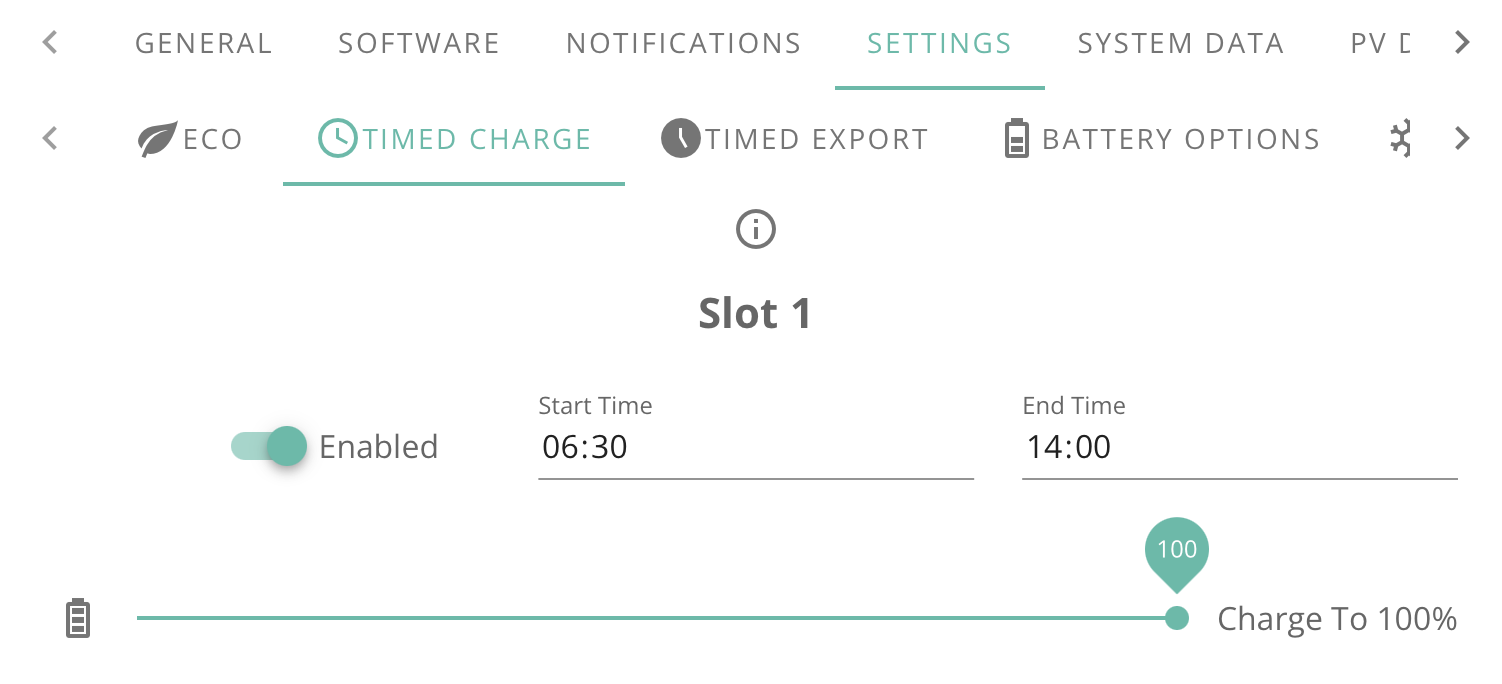This screenshot has height=684, width=1502.
Task: Click the battery icon left of the slider
Action: (78, 619)
